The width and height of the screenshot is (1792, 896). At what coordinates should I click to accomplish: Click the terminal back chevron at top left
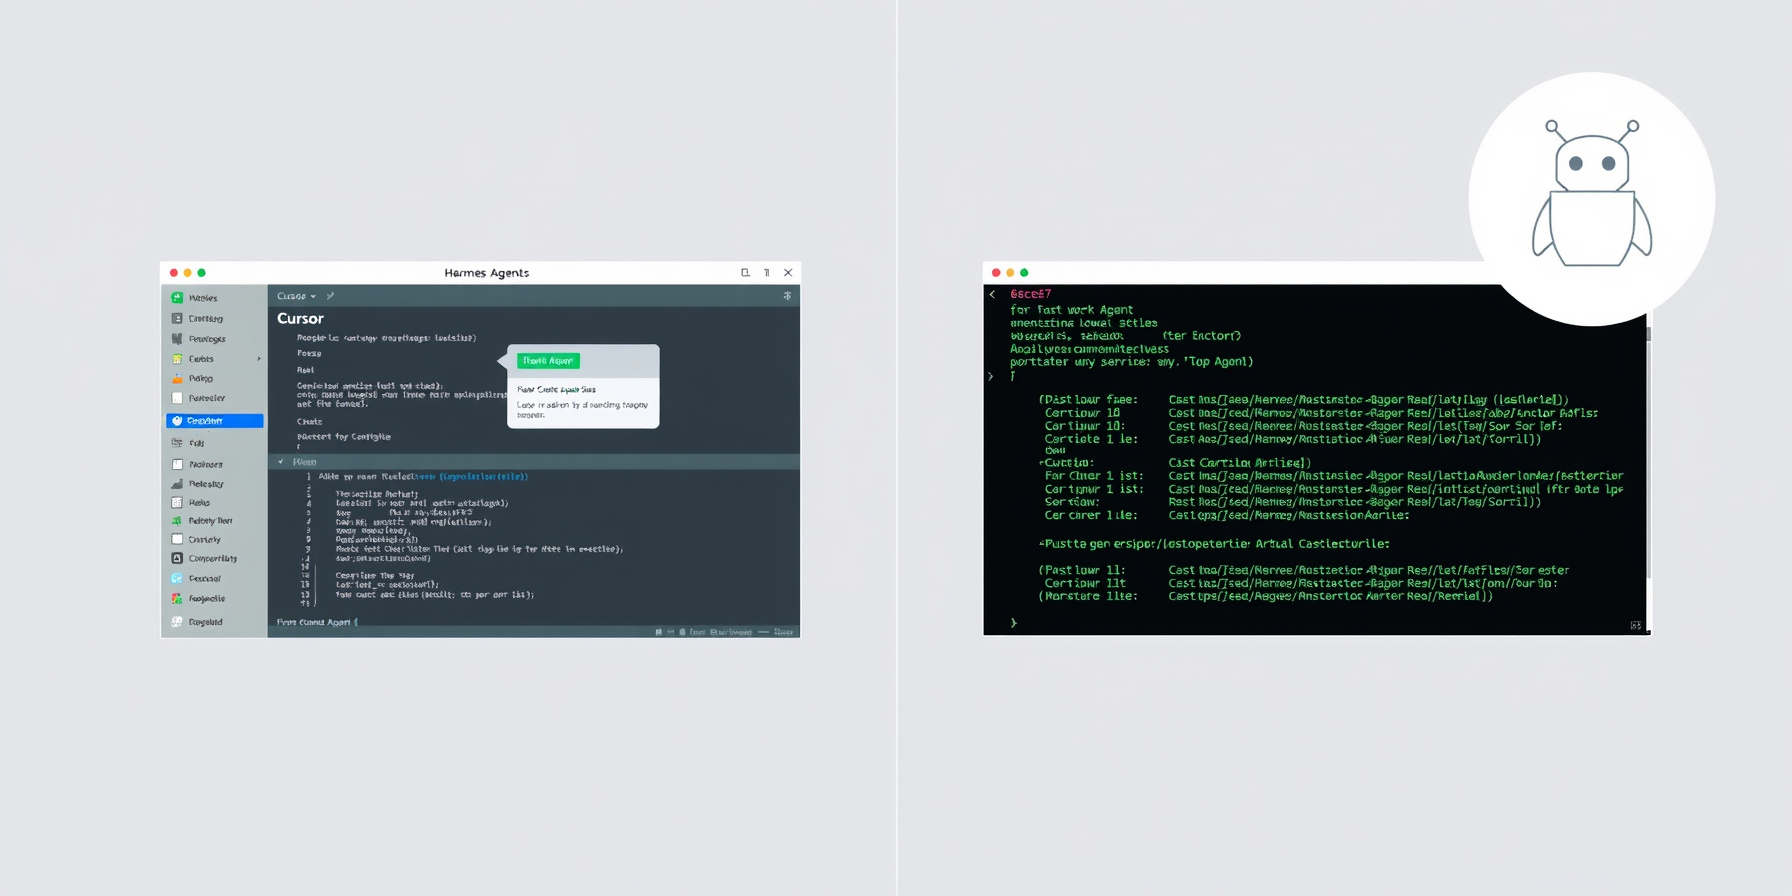click(992, 294)
